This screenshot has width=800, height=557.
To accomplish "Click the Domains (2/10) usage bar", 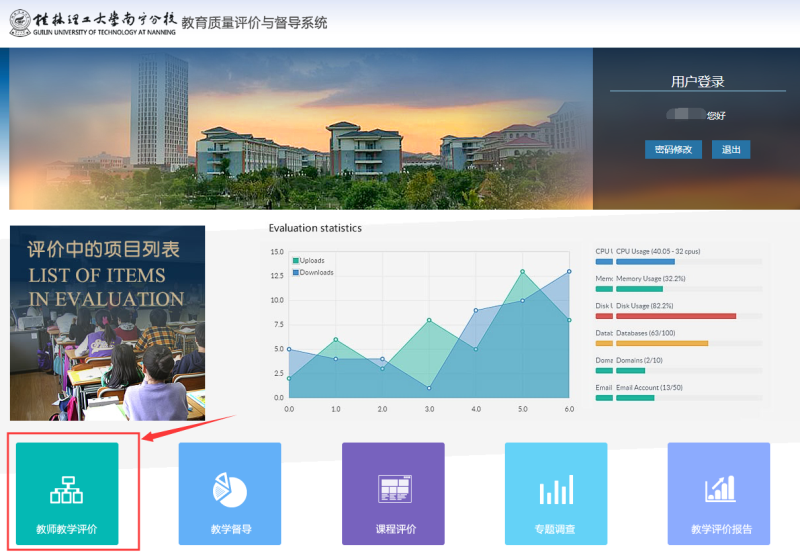I will coord(630,370).
